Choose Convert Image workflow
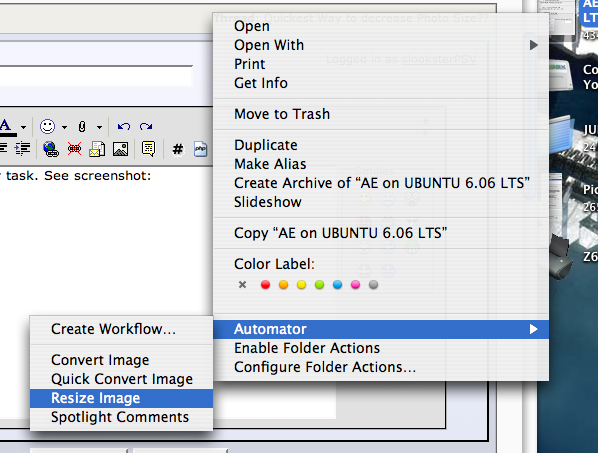The image size is (598, 453). pos(121,360)
